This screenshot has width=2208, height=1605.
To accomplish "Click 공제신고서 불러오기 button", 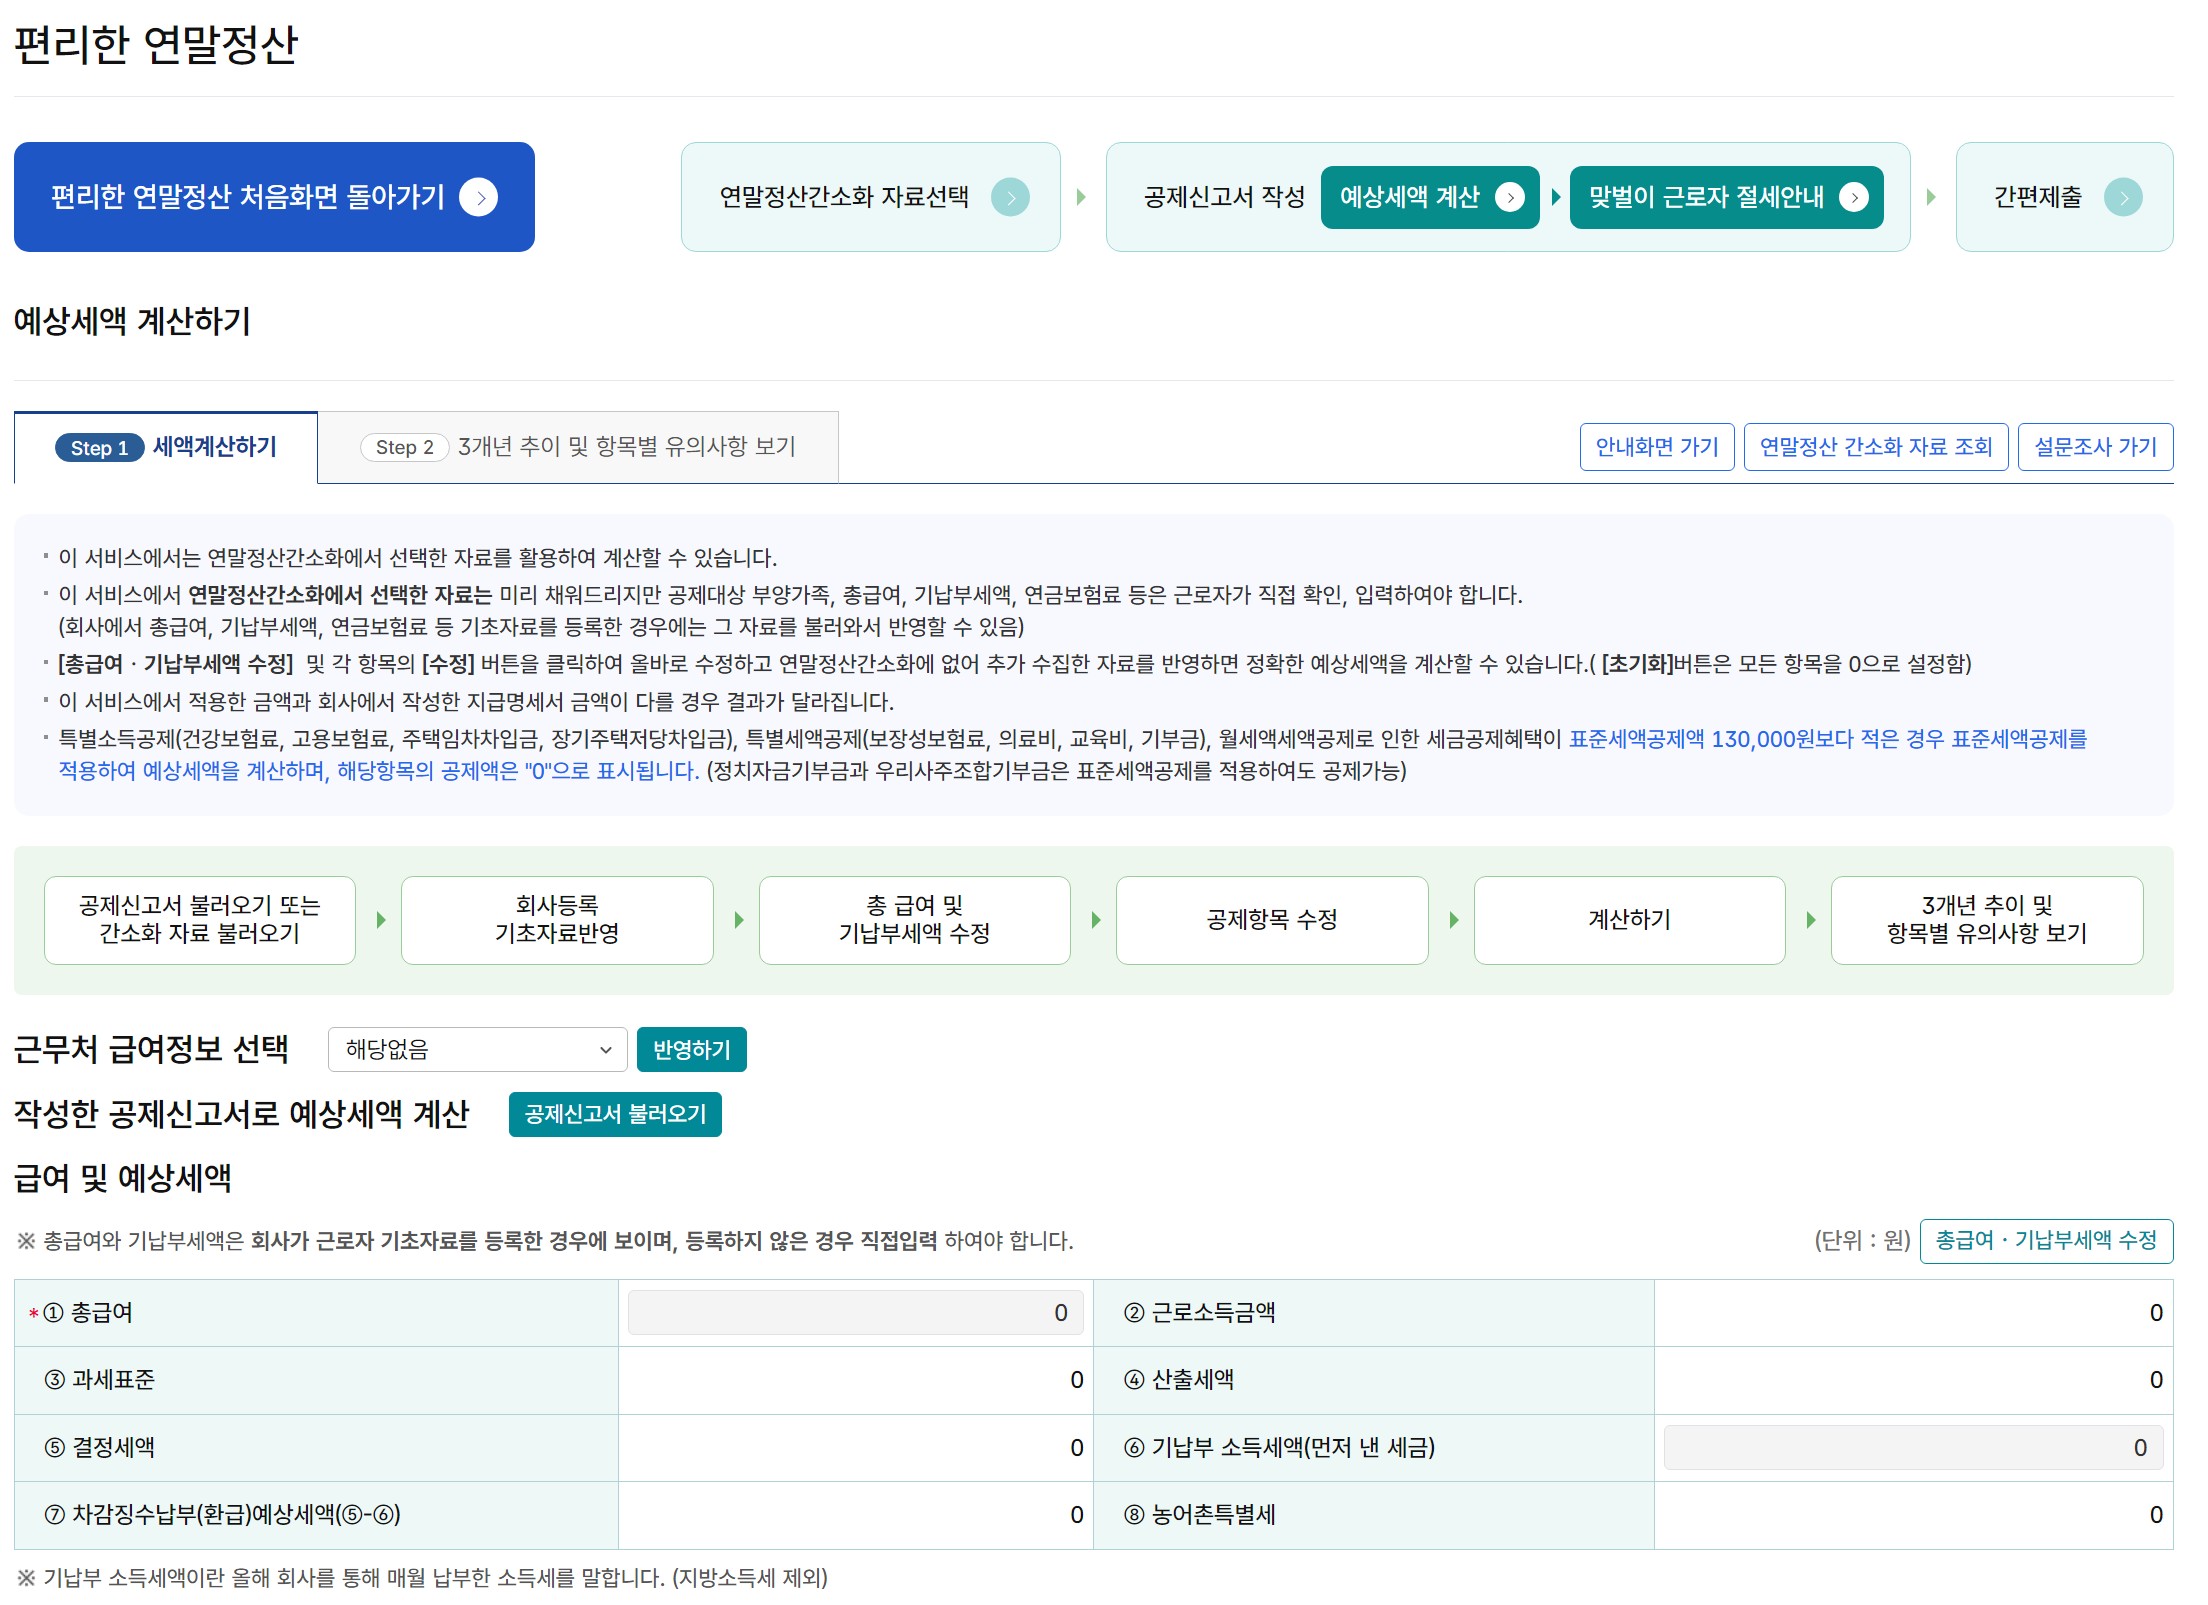I will click(x=614, y=1114).
